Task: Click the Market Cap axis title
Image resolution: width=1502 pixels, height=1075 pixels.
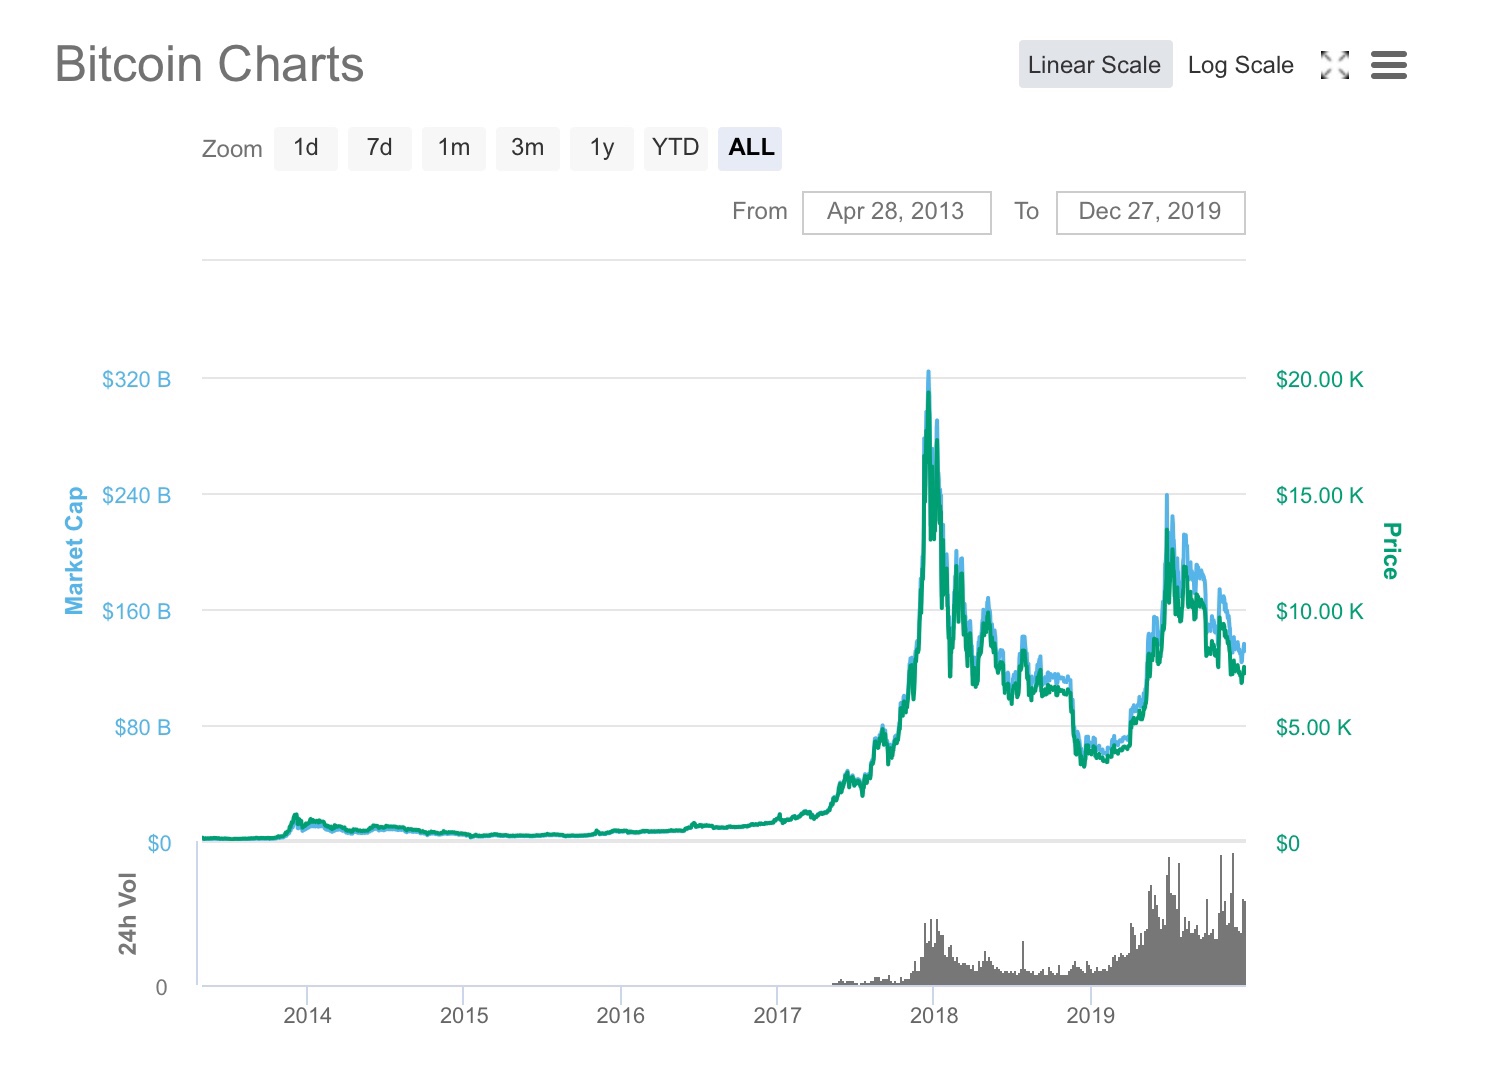Action: [x=74, y=550]
